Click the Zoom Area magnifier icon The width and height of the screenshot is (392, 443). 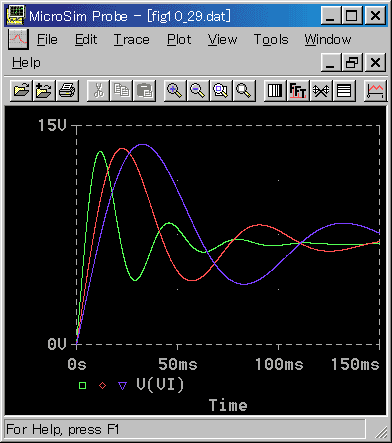[x=221, y=90]
